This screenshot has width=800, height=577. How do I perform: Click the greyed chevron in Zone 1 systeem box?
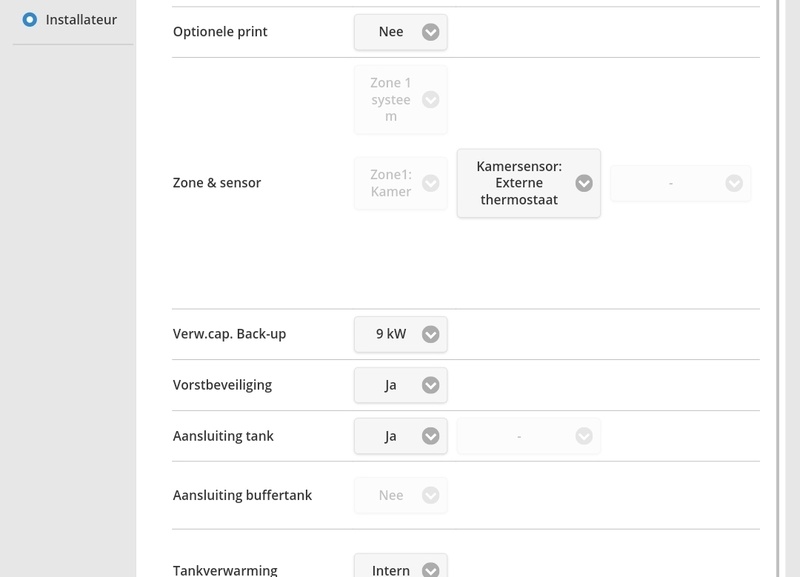pos(430,100)
